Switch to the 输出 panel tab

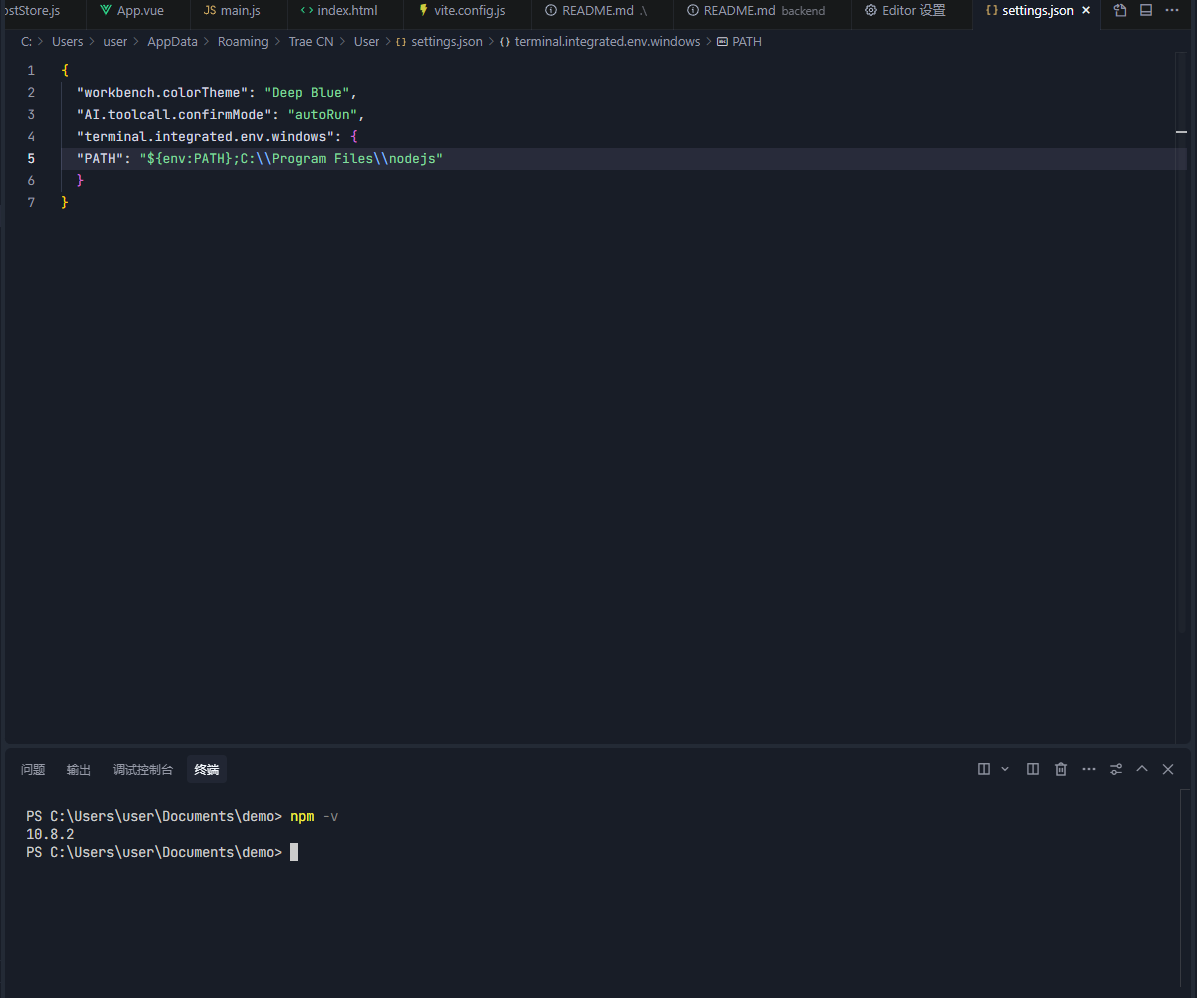pyautogui.click(x=78, y=769)
